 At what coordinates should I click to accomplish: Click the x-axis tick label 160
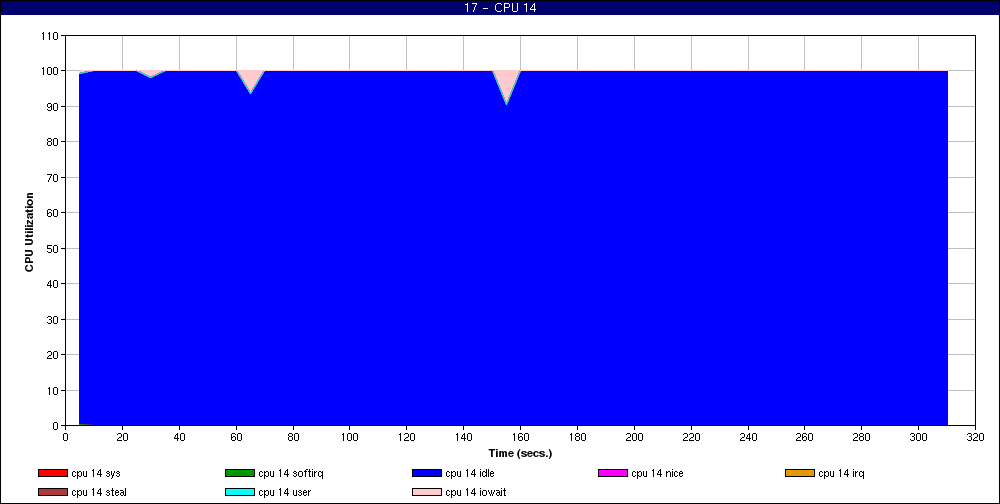520,438
